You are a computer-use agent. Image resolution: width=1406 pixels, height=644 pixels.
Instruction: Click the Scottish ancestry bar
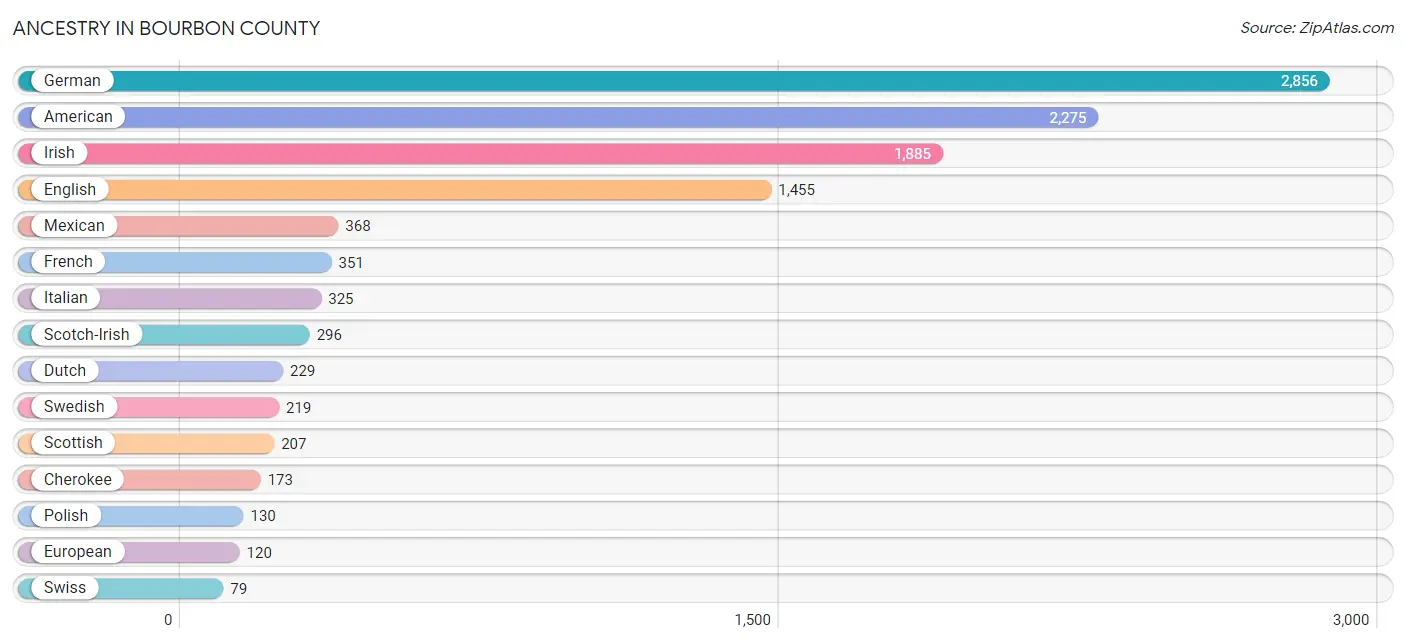146,443
